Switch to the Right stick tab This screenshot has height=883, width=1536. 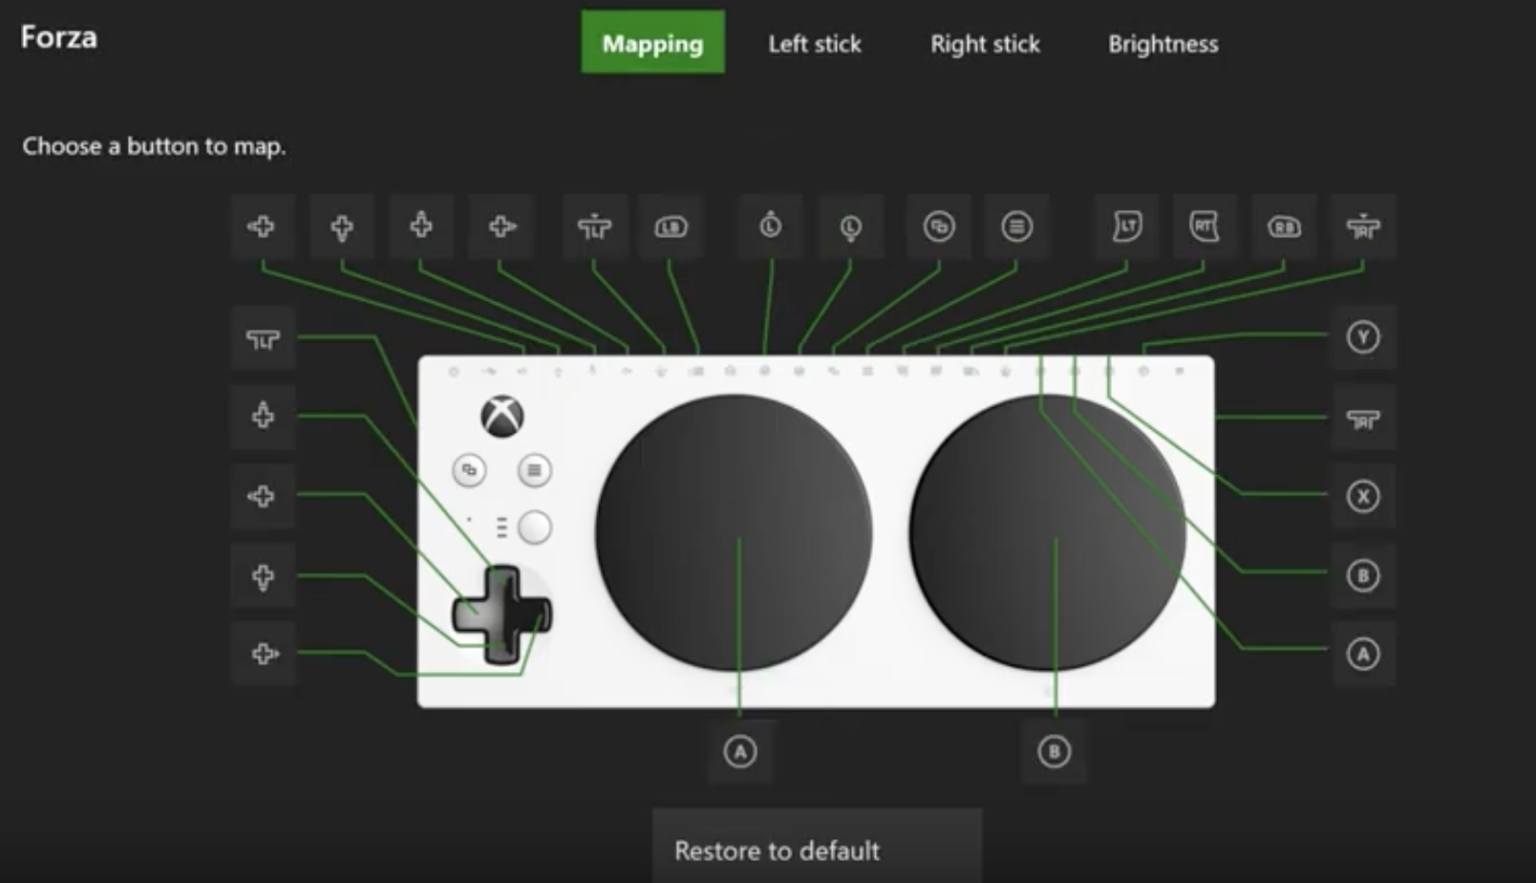985,44
